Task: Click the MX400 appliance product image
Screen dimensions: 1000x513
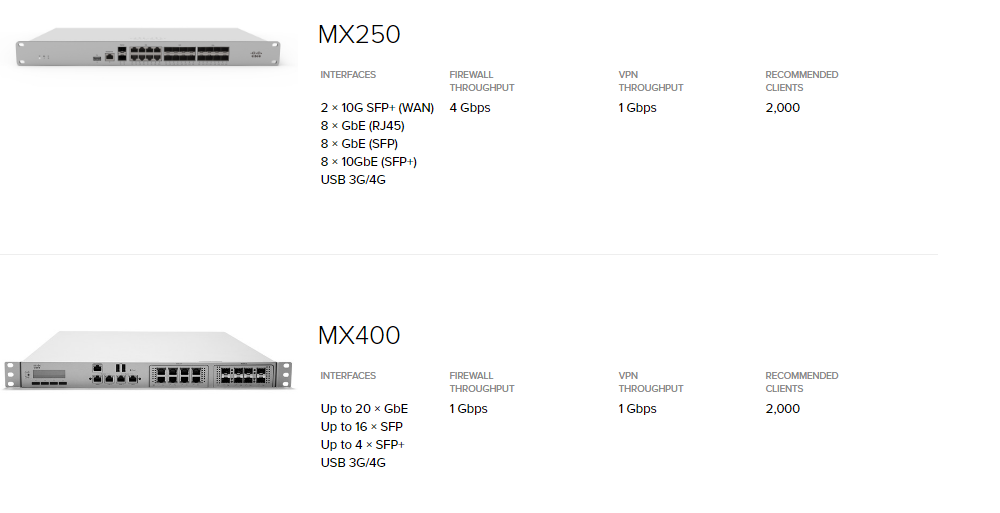Action: [x=148, y=360]
